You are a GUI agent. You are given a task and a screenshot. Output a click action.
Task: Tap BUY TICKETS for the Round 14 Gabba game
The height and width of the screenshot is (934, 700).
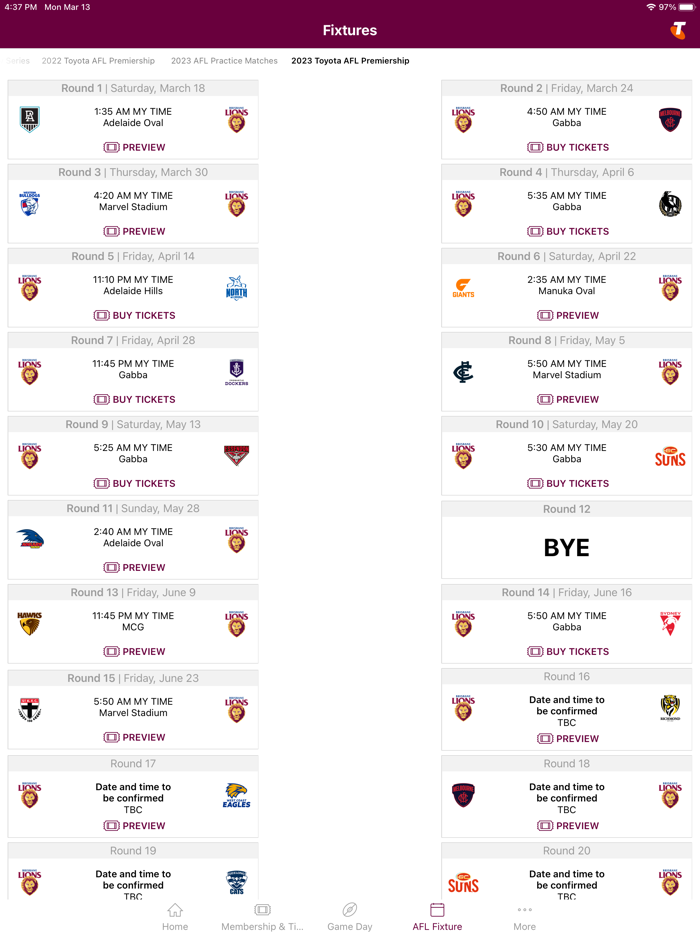[x=568, y=651]
